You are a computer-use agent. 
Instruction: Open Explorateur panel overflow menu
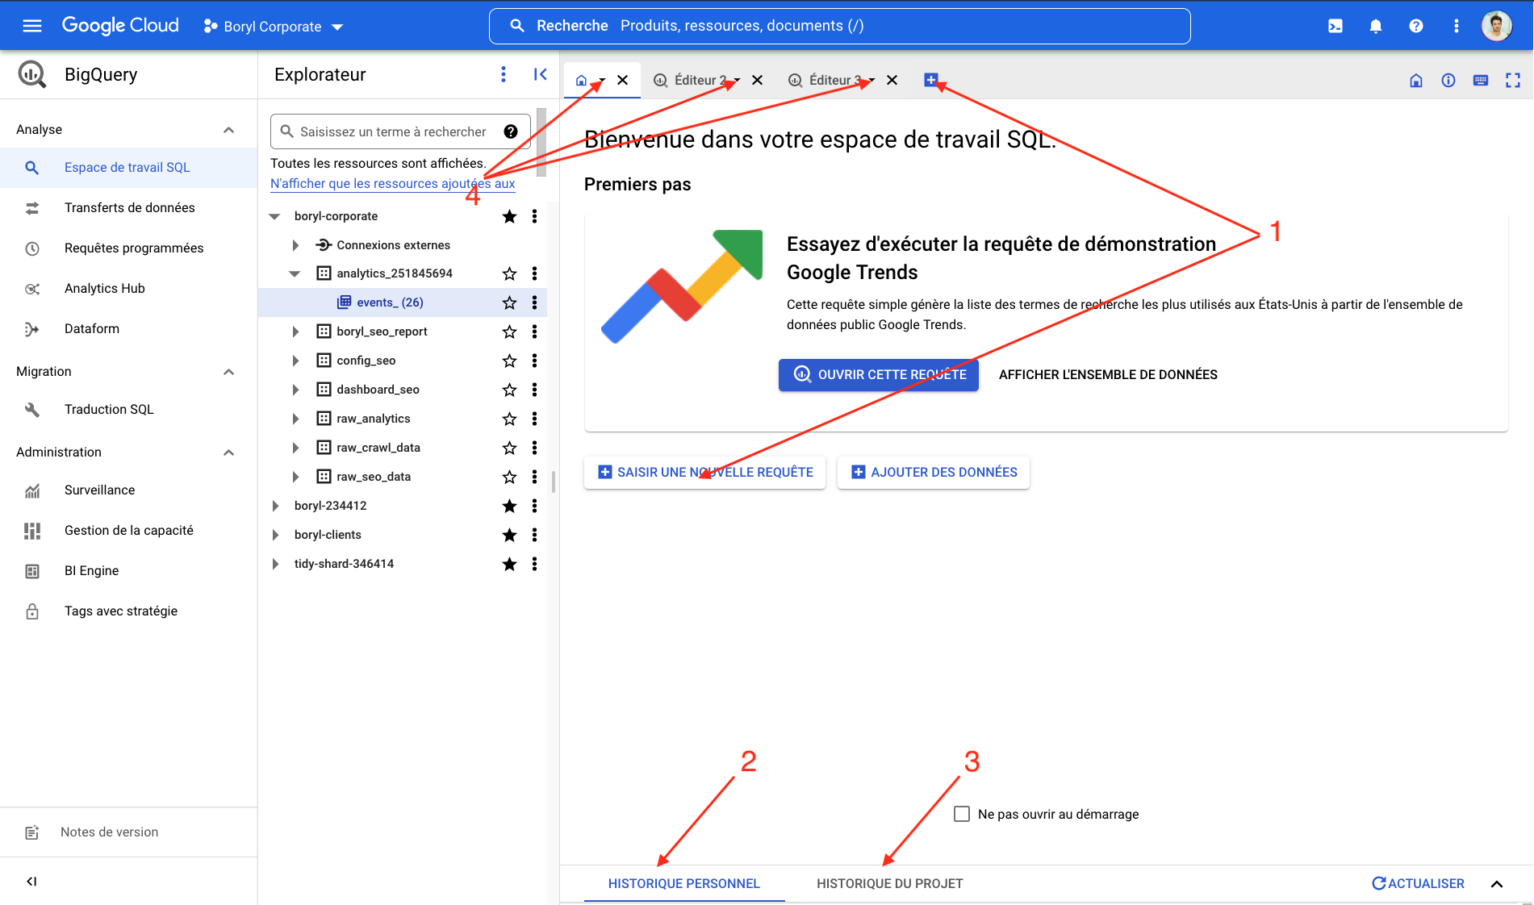pyautogui.click(x=503, y=74)
